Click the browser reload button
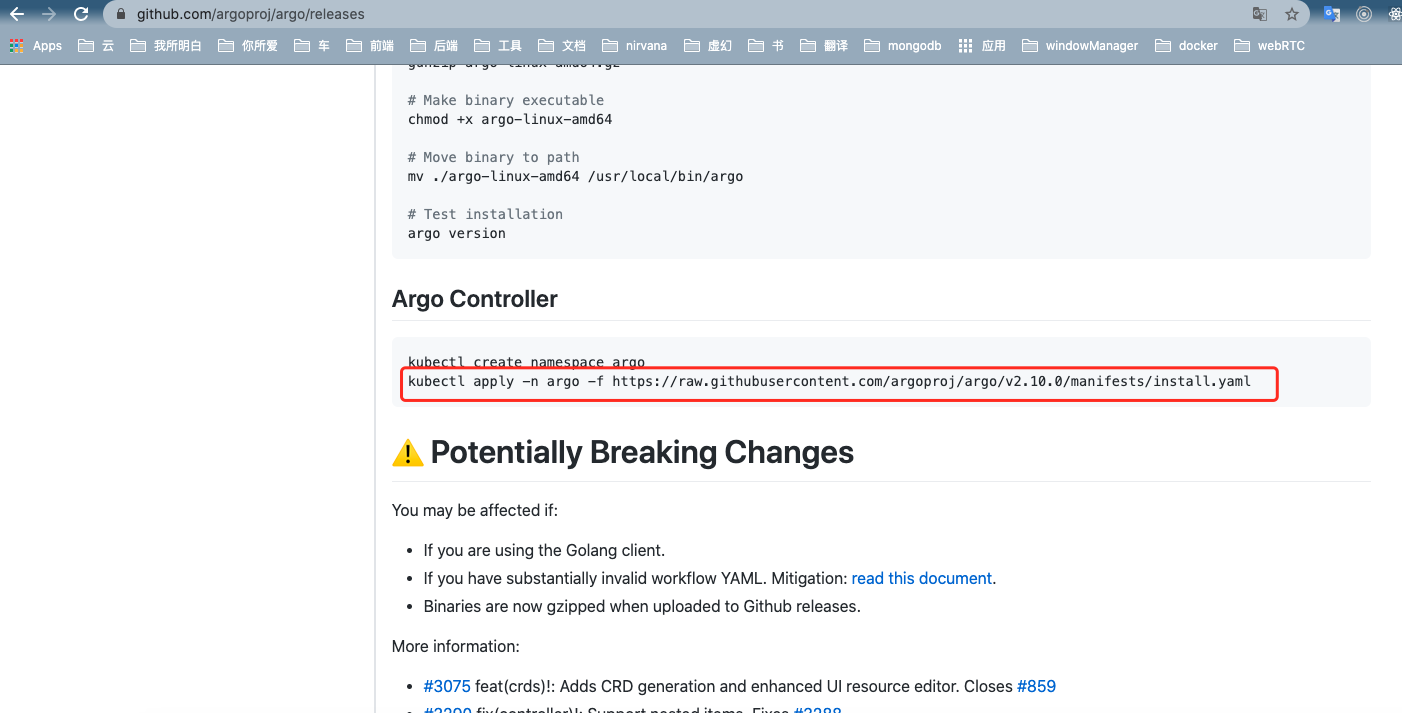The image size is (1402, 713). pyautogui.click(x=80, y=14)
